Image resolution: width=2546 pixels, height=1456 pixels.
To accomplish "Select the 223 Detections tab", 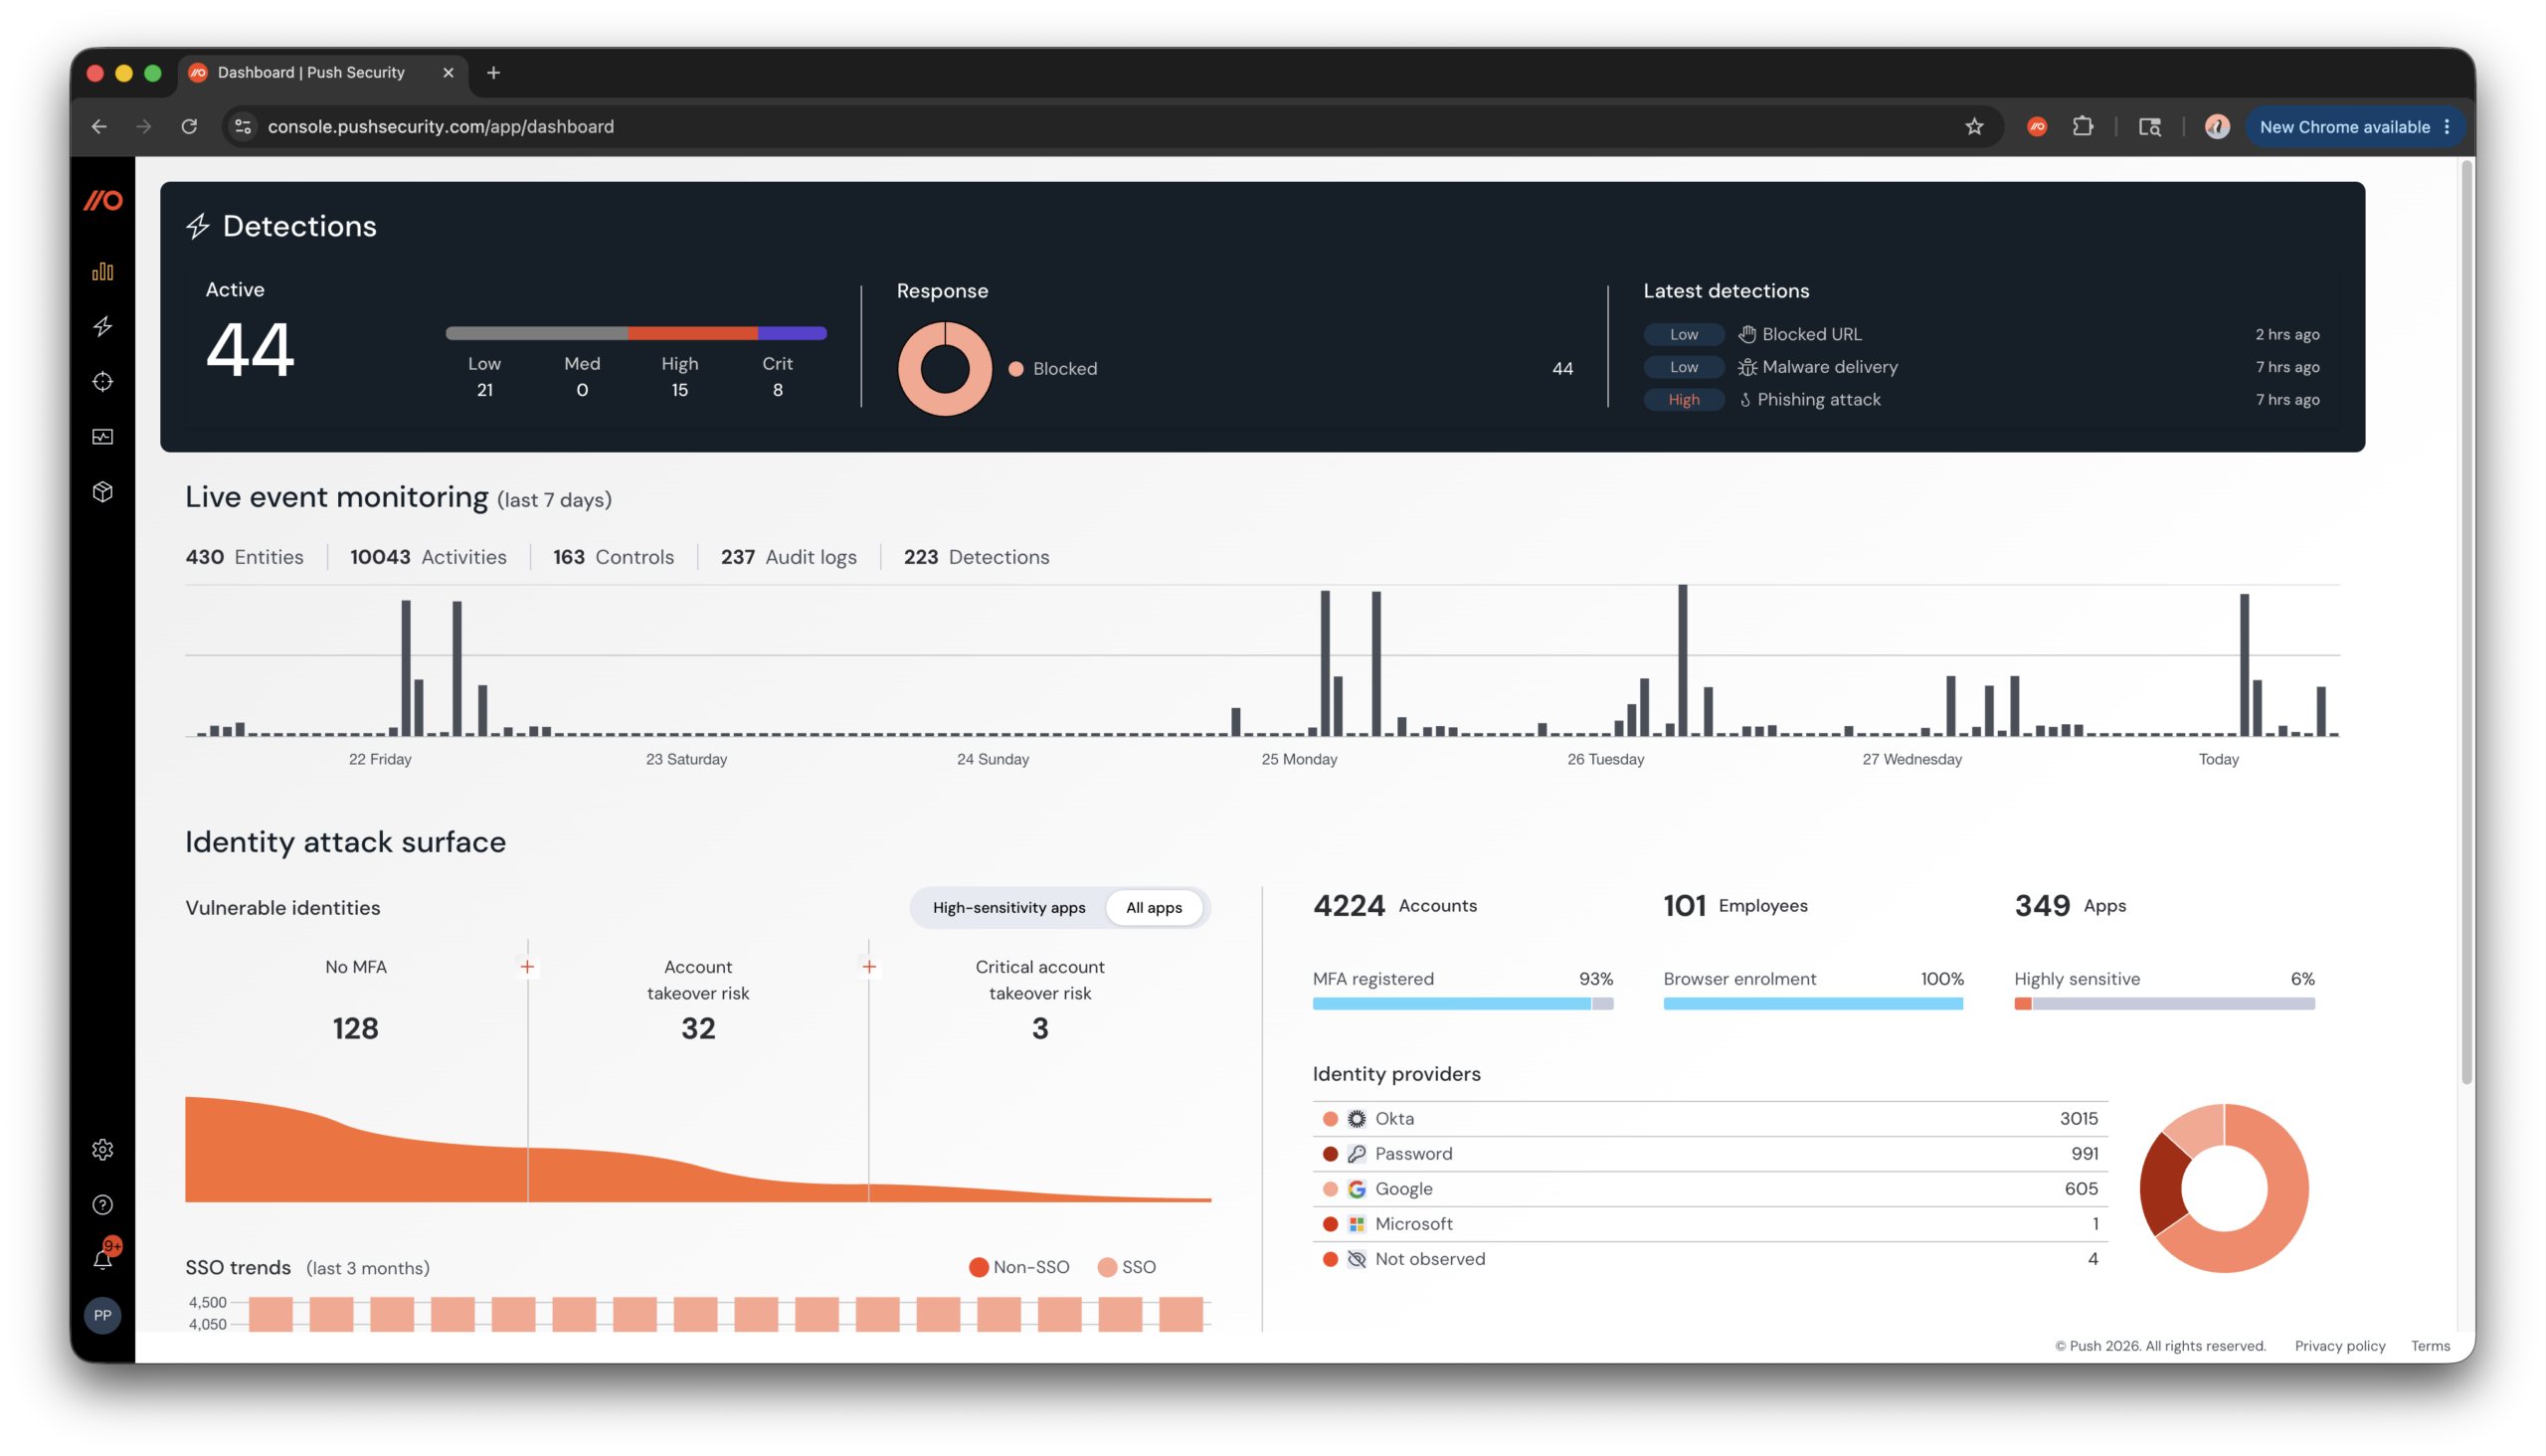I will (976, 557).
